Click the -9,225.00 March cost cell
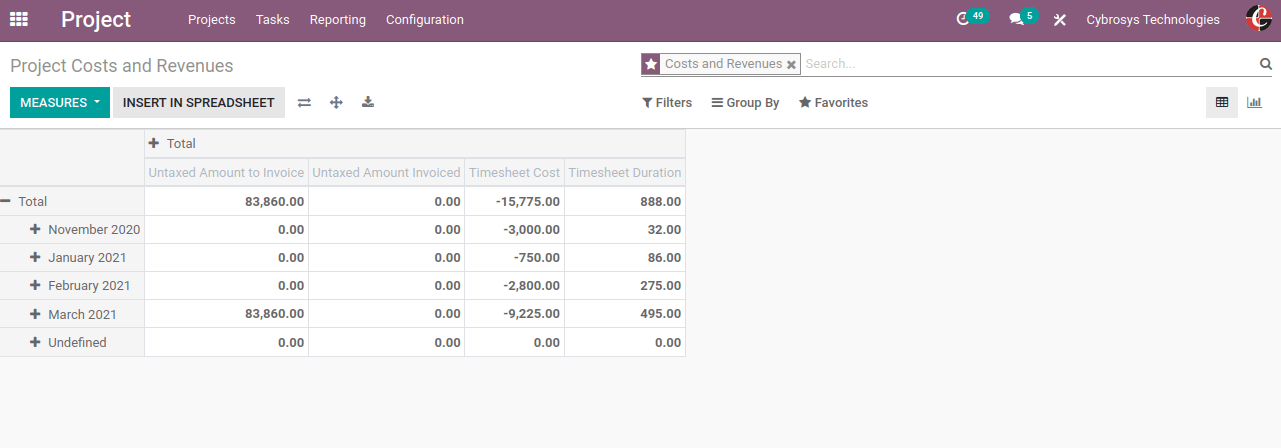 click(514, 314)
